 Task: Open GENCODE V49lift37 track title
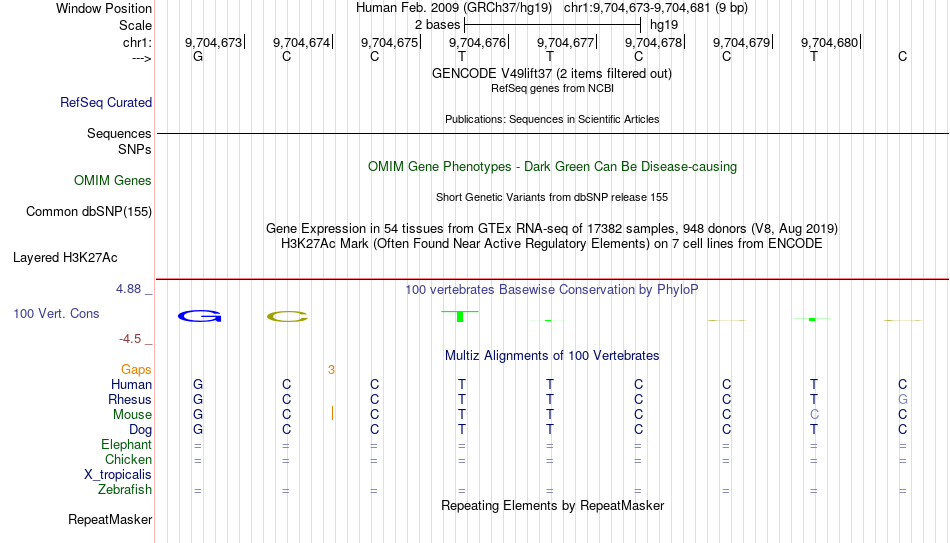pyautogui.click(x=551, y=74)
